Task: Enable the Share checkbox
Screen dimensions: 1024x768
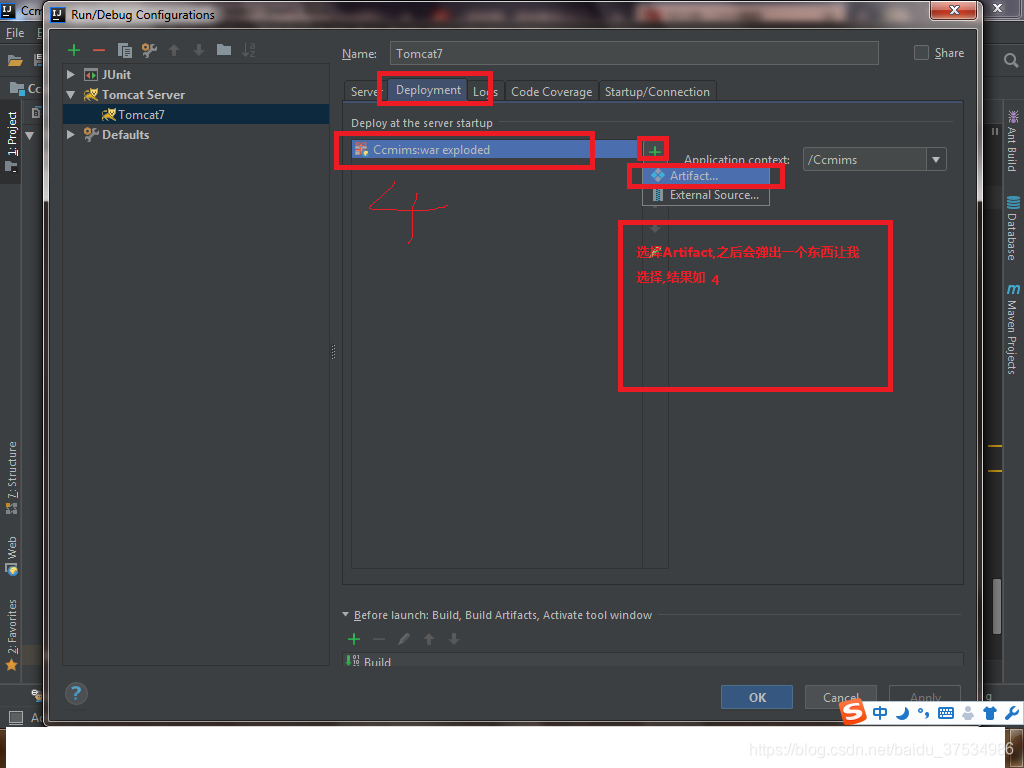Action: click(921, 53)
